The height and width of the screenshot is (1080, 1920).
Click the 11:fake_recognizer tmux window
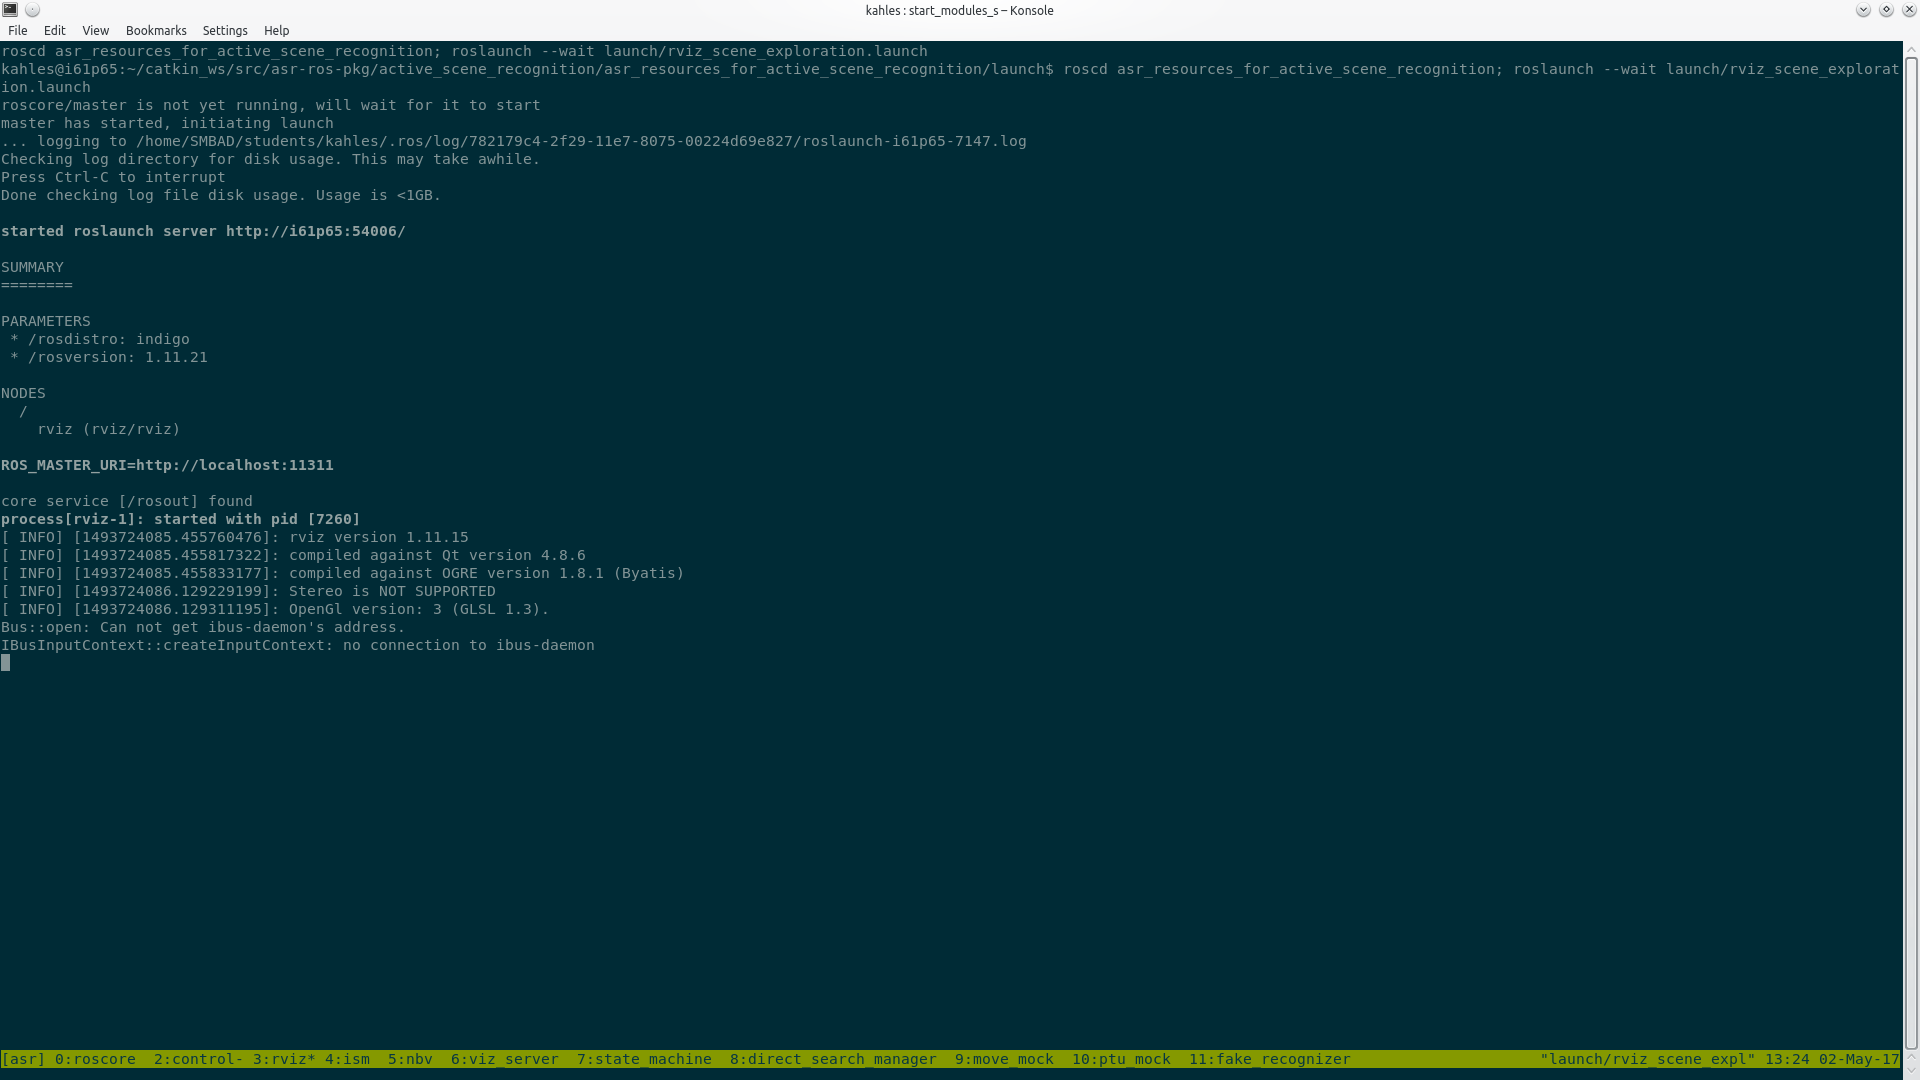[1269, 1059]
